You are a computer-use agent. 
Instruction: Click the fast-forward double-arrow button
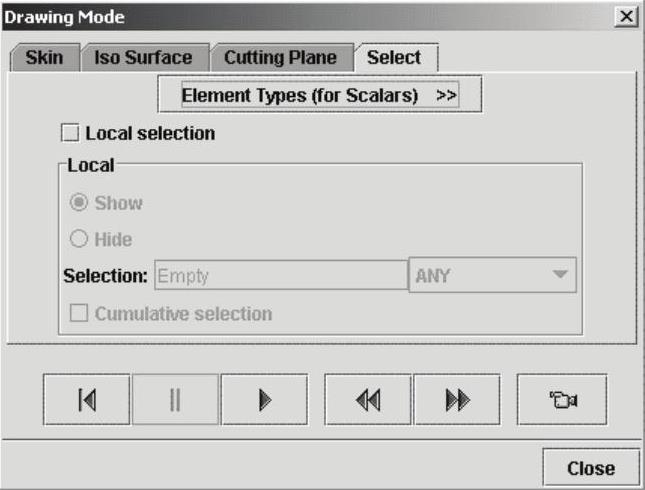point(457,400)
